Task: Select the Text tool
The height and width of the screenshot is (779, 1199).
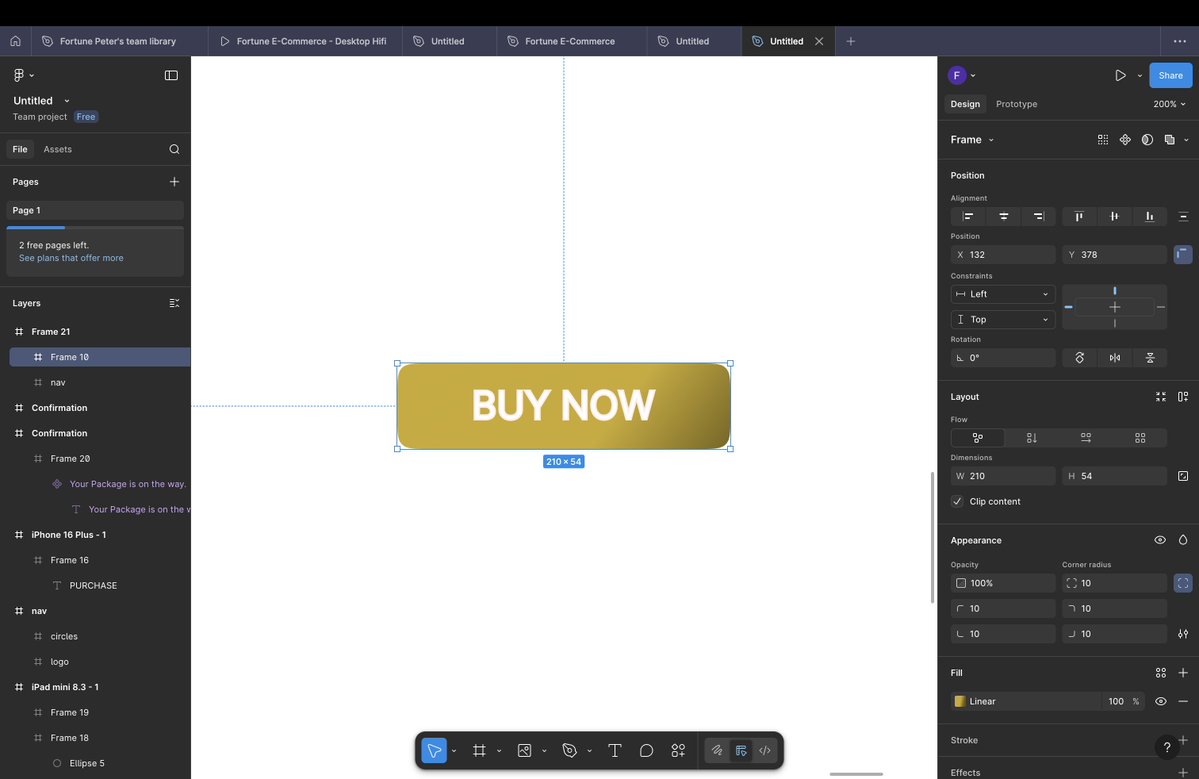Action: (615, 751)
